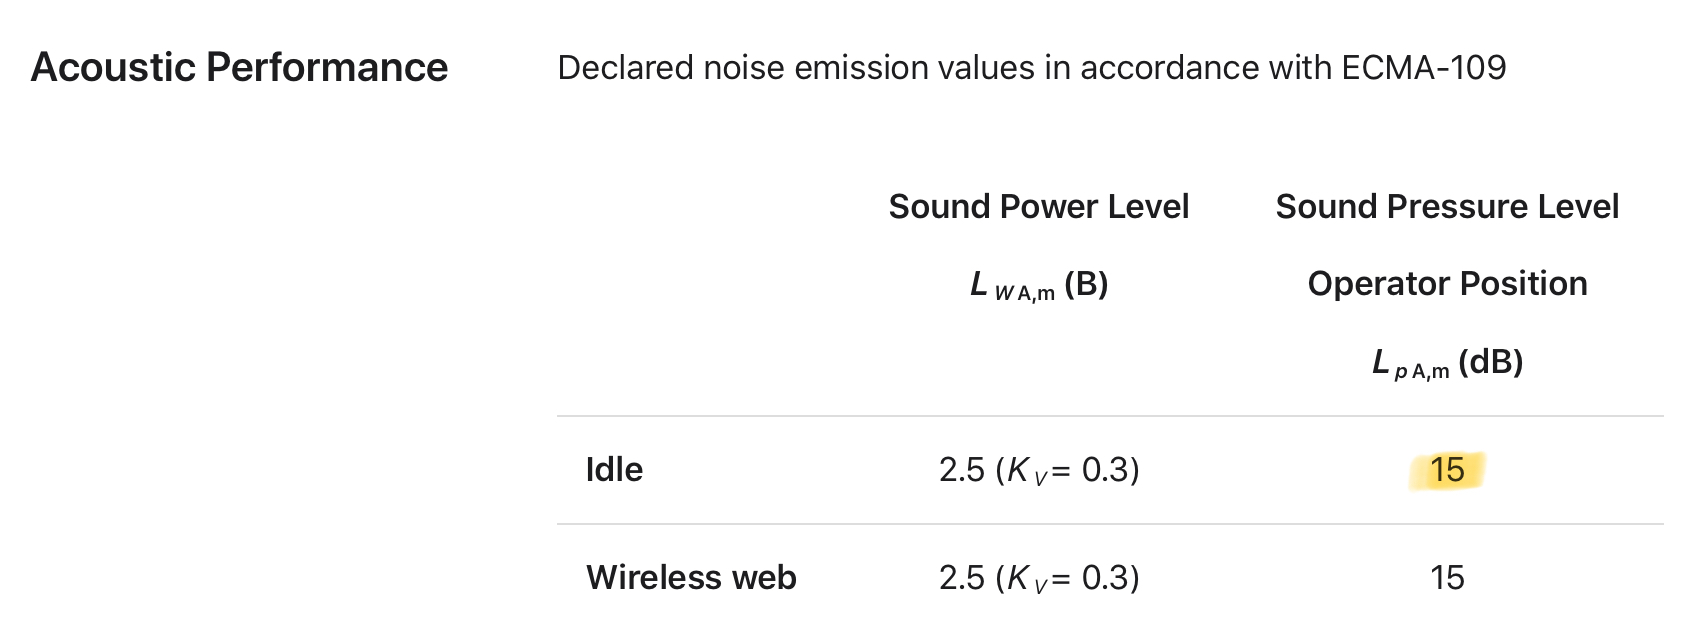Click the Acoustic Performance heading
The image size is (1681, 625).
(x=239, y=68)
